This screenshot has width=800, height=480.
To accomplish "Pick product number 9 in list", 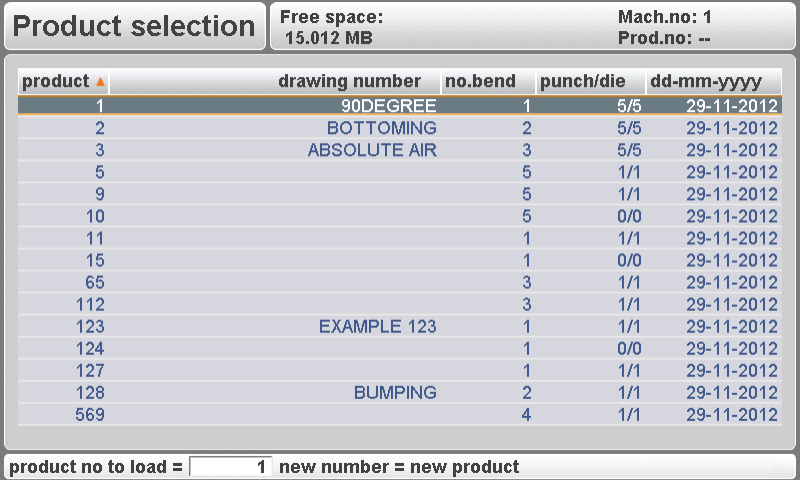I will pyautogui.click(x=400, y=194).
